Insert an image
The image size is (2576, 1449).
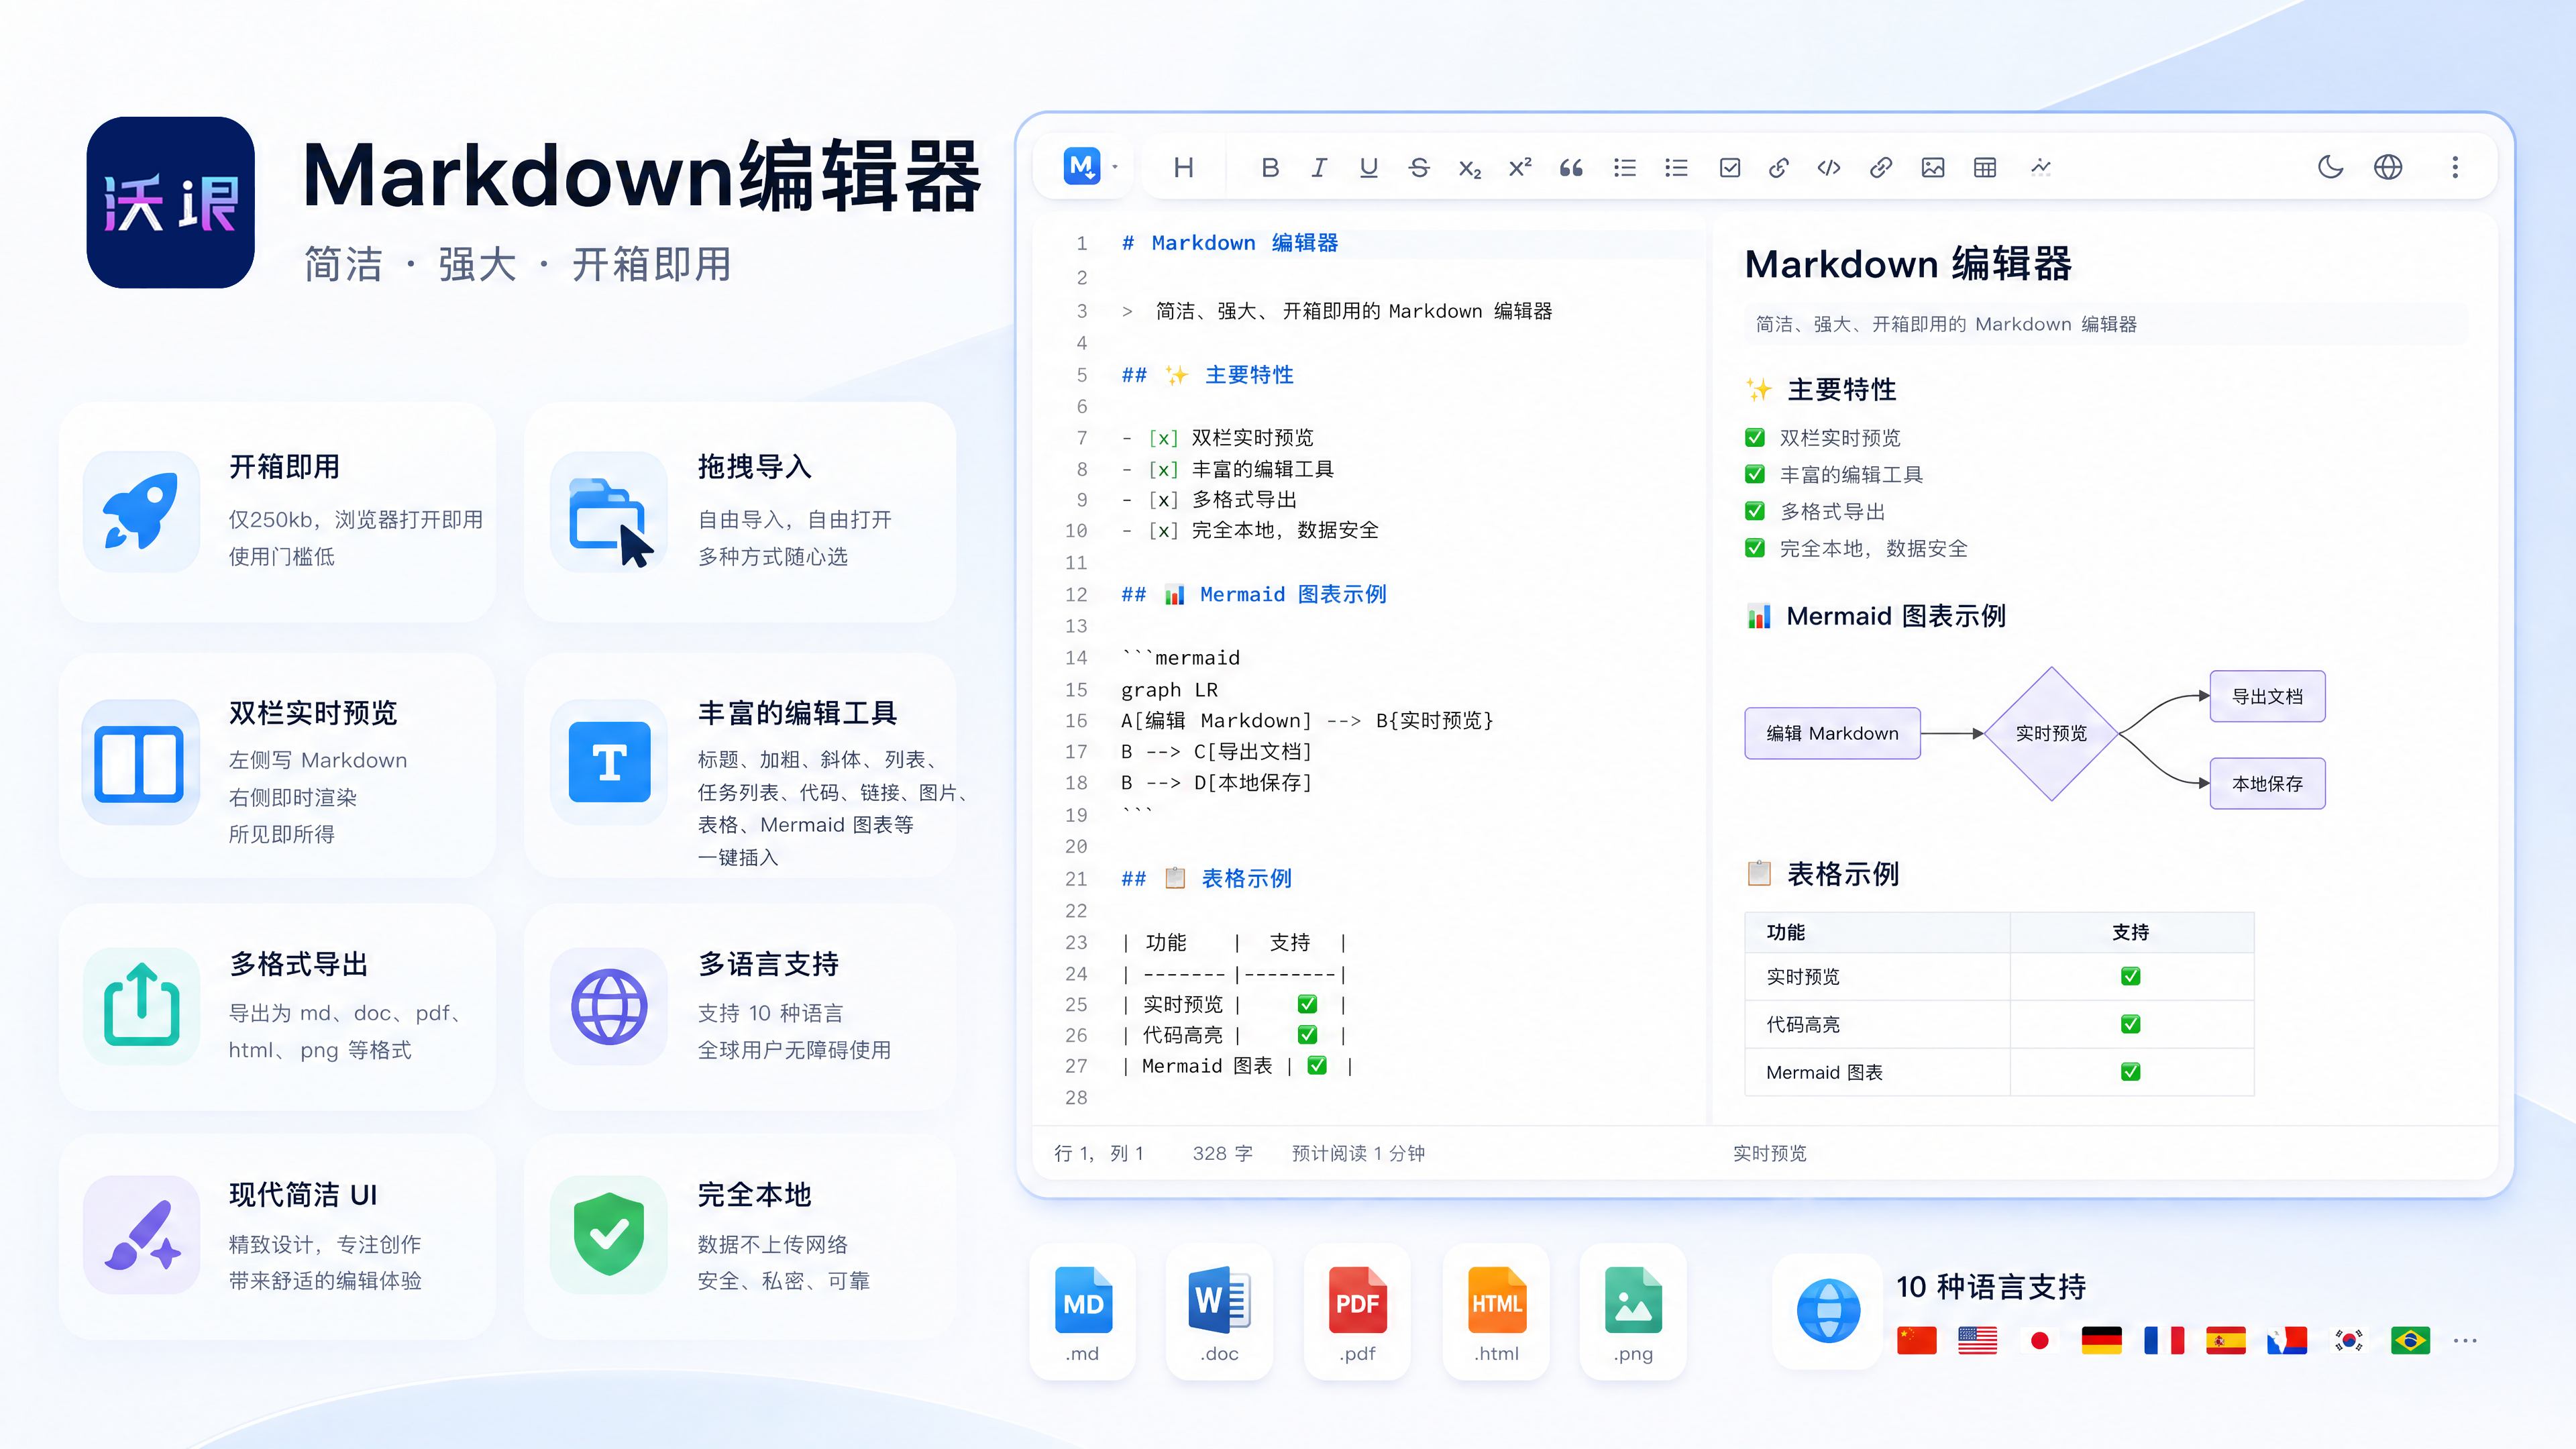point(1933,167)
